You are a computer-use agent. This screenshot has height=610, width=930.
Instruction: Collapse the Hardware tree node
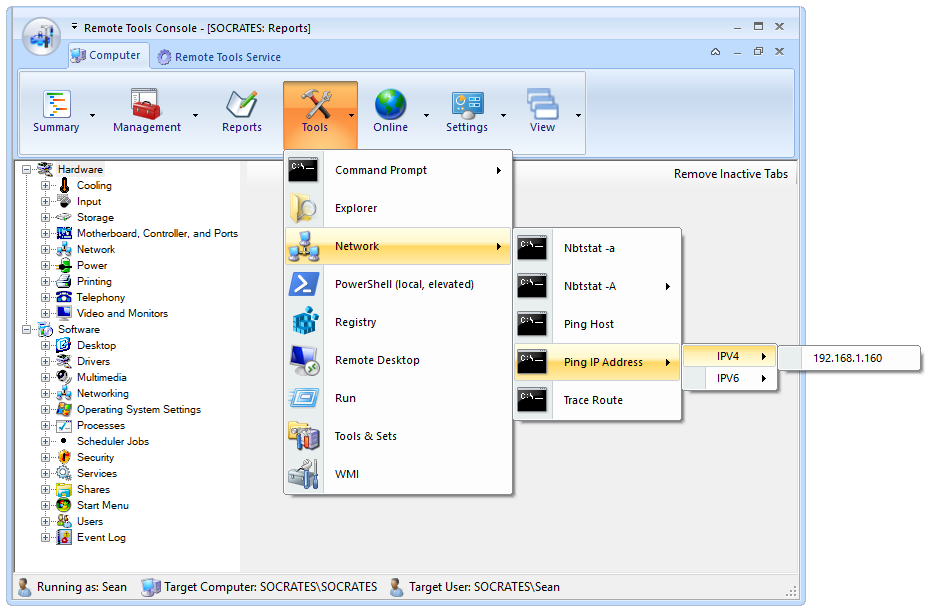(26, 169)
